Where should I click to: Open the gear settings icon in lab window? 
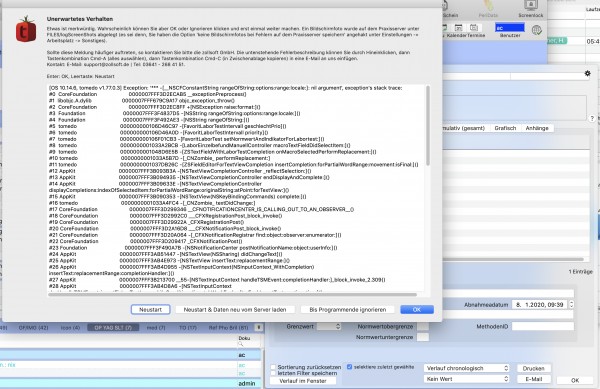coord(587,73)
